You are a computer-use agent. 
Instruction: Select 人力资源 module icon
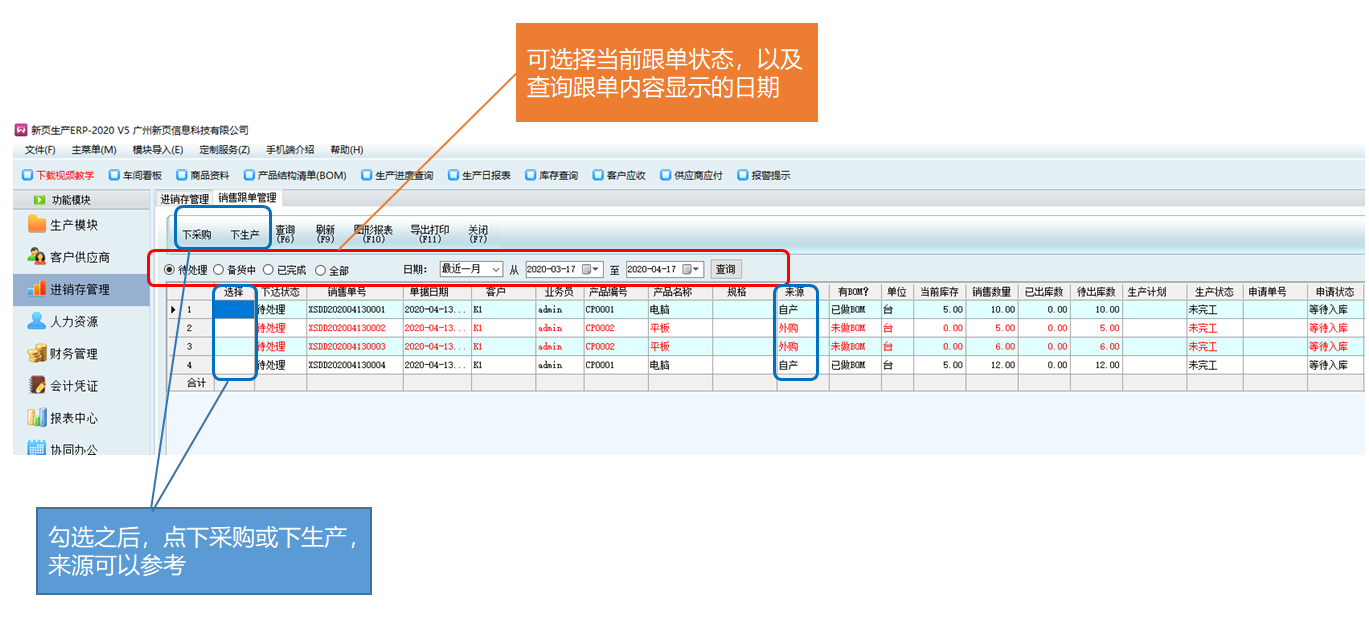pyautogui.click(x=37, y=322)
